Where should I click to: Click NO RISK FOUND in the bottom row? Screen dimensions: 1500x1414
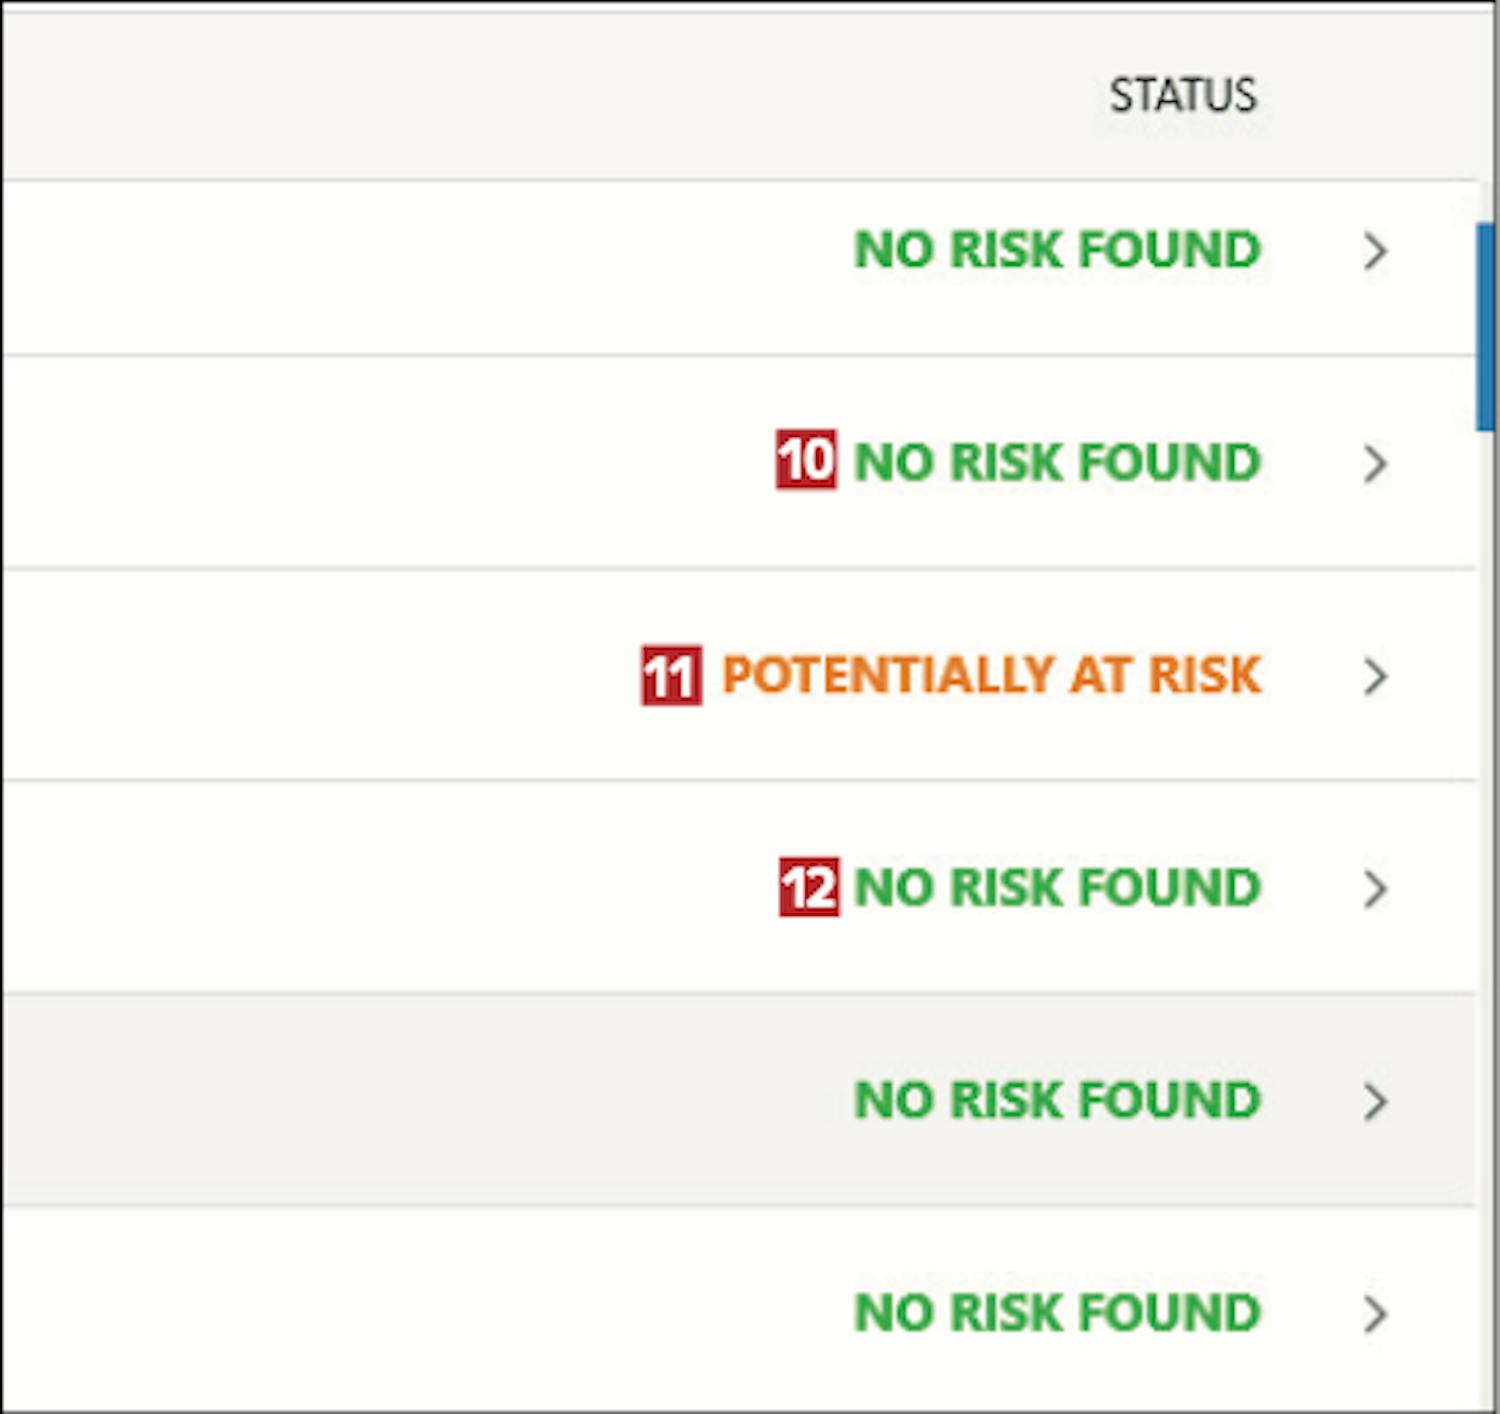point(1057,1312)
